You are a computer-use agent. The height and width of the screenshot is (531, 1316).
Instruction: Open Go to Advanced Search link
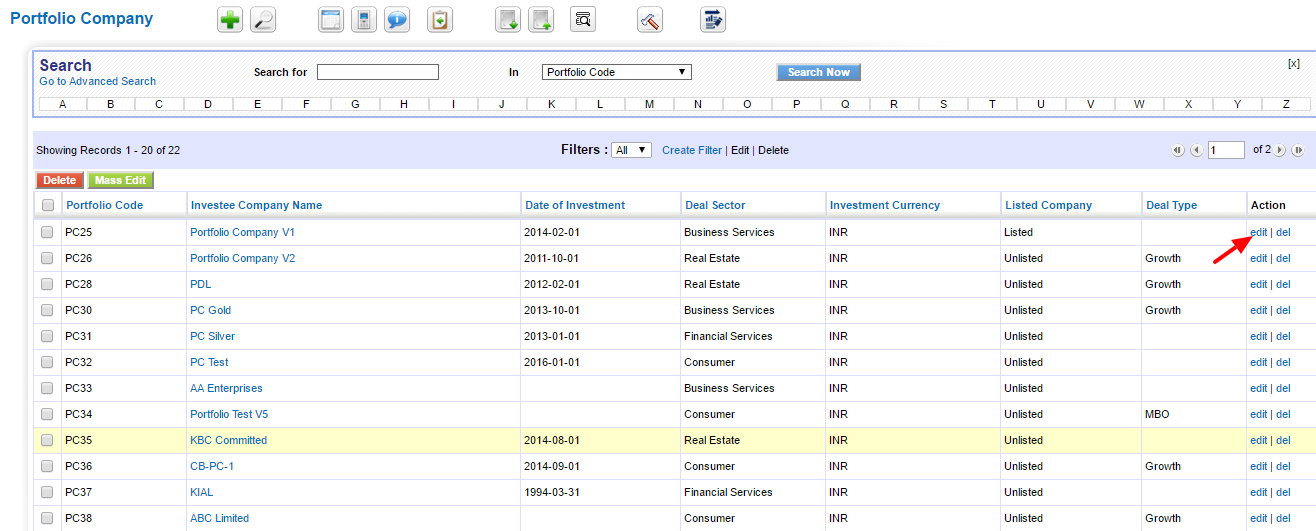(x=98, y=81)
